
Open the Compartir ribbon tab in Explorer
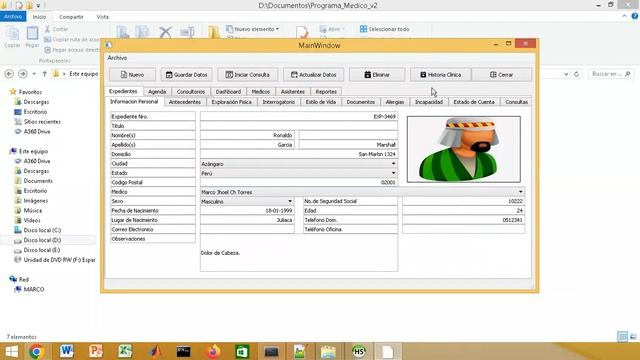pyautogui.click(x=71, y=17)
